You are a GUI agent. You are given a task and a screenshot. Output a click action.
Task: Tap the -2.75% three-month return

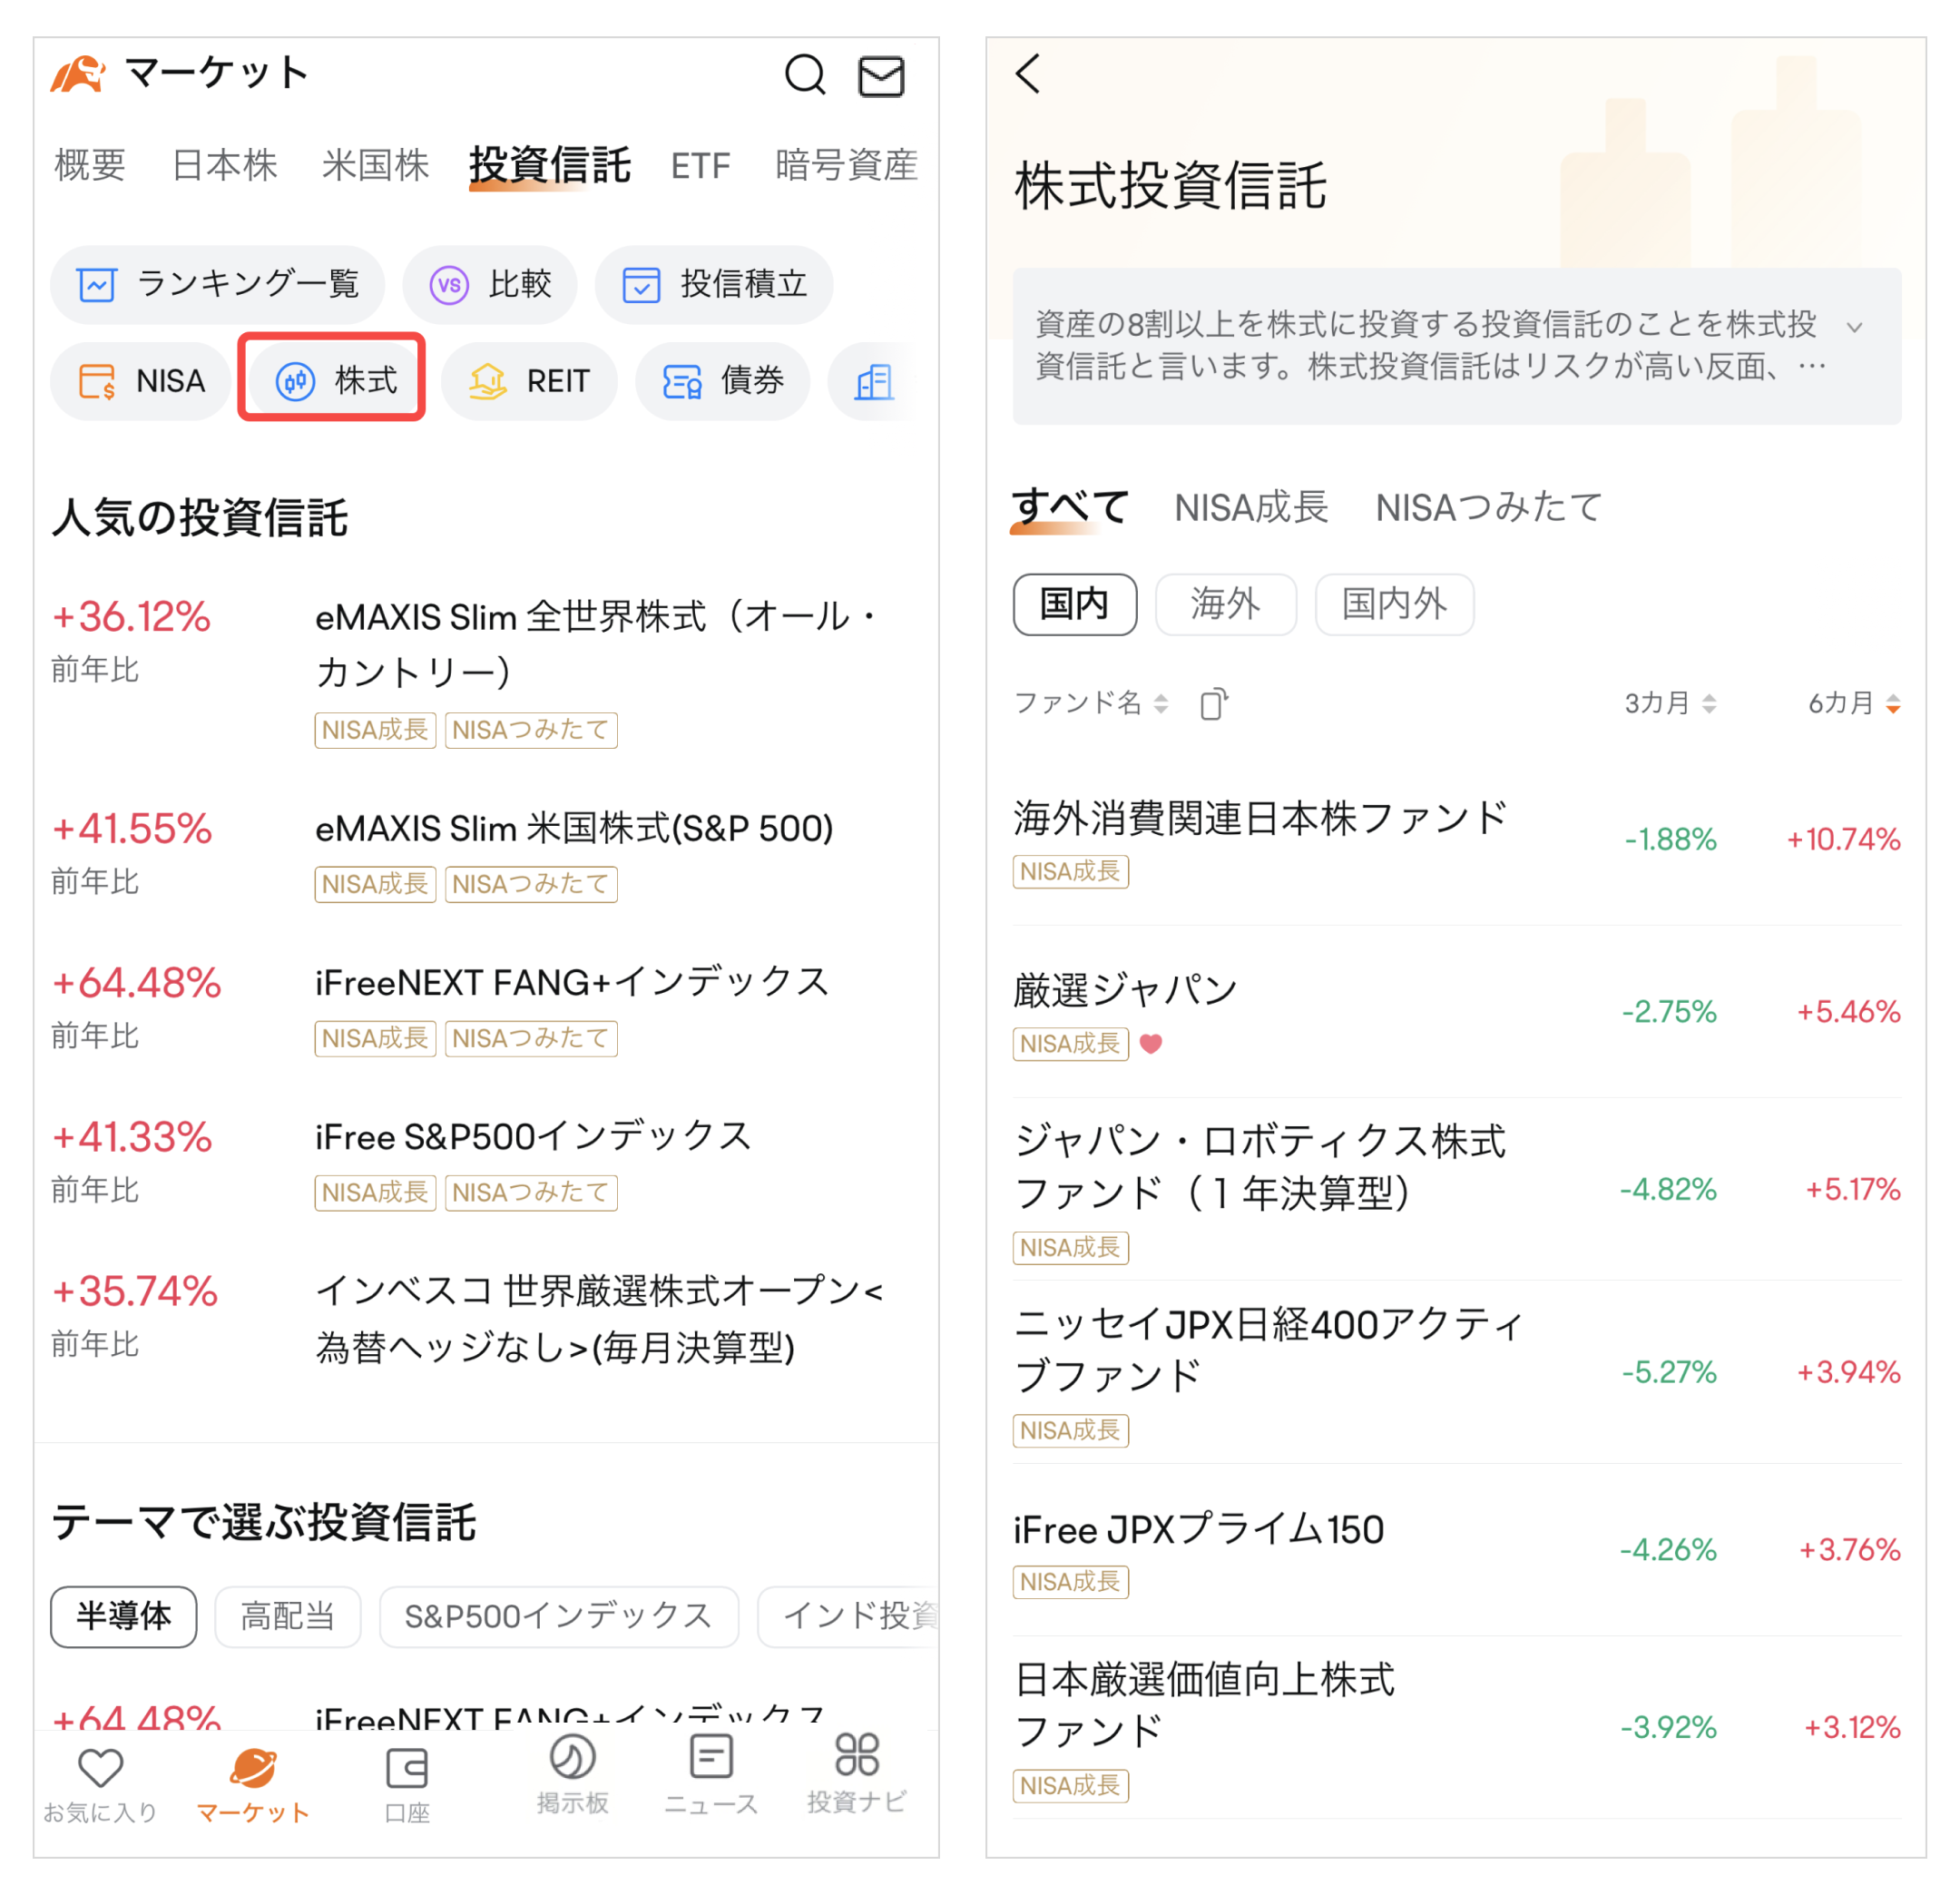(x=1669, y=1012)
